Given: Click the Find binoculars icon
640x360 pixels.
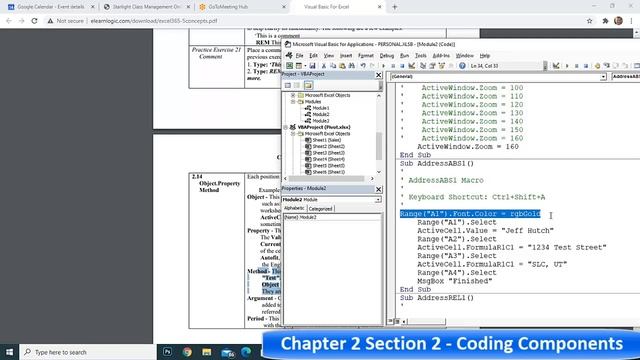Looking at the screenshot, I should 351,66.
